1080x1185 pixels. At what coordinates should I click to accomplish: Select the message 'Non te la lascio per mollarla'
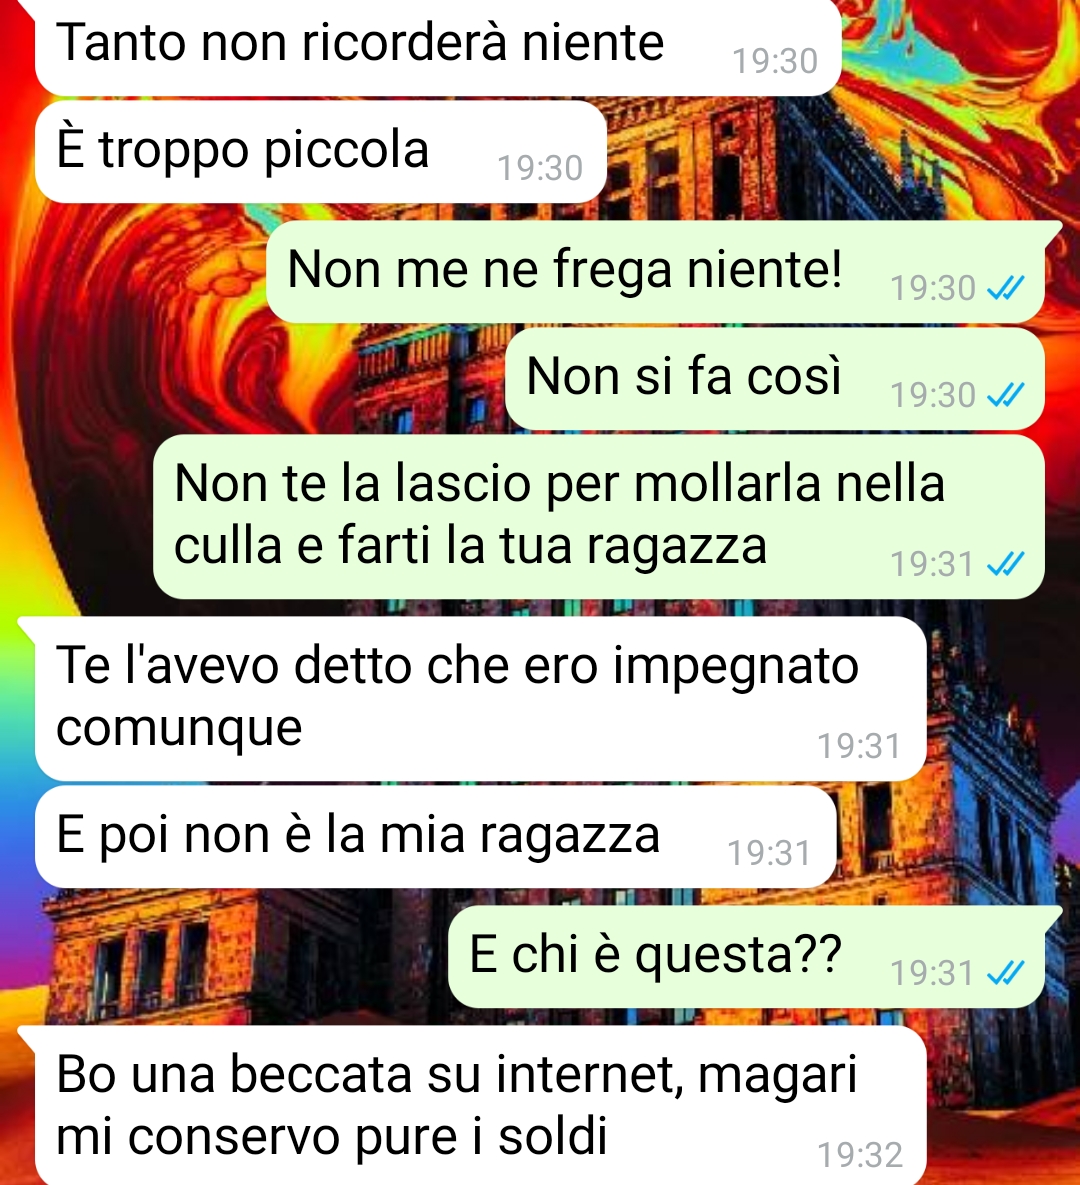click(x=599, y=517)
